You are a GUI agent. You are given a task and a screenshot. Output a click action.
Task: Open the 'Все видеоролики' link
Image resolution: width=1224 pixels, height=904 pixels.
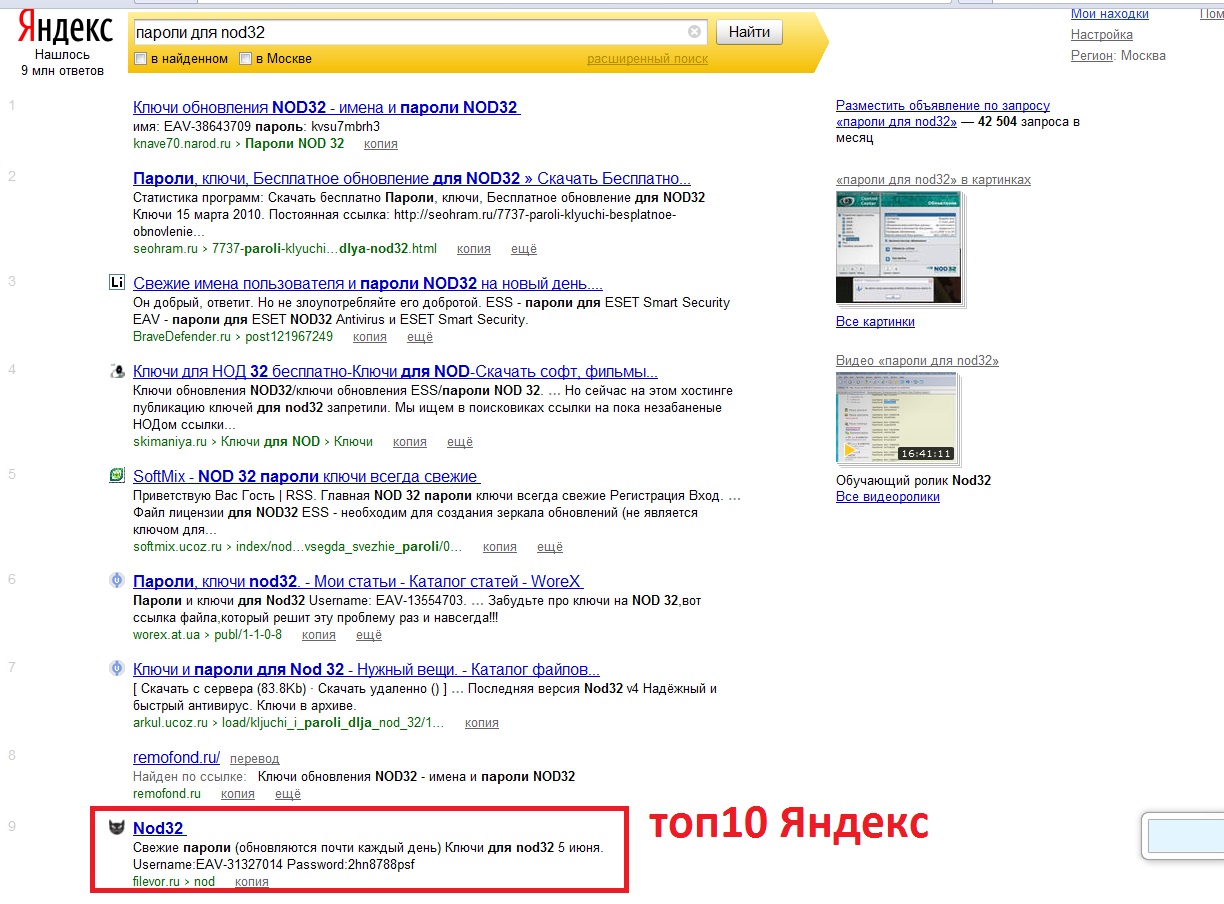click(888, 497)
